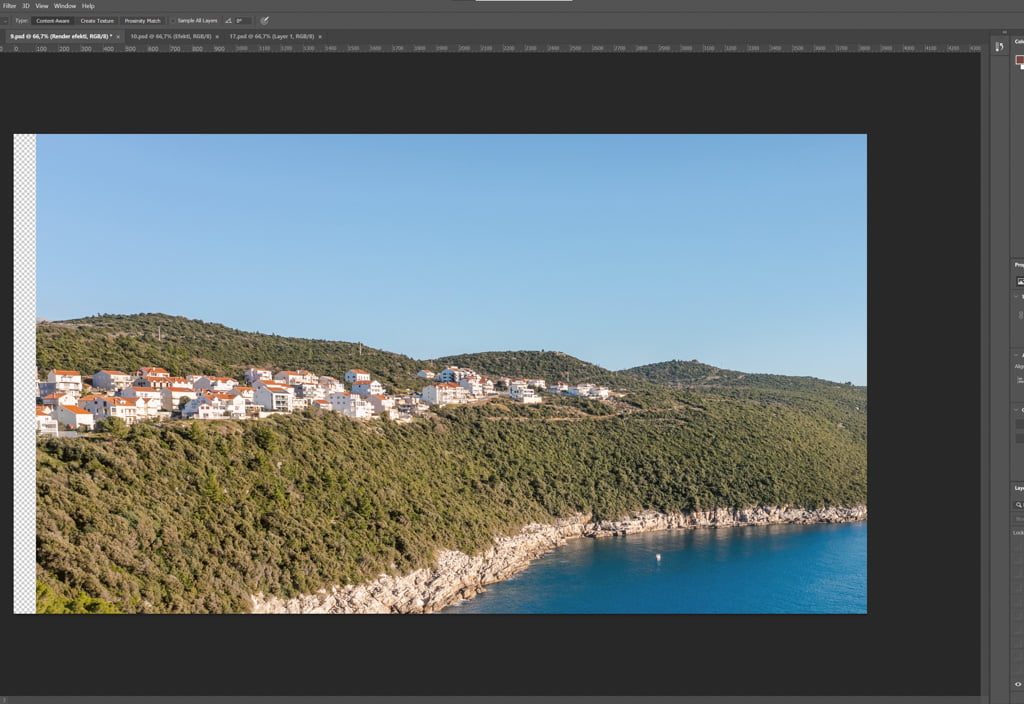Click the foreground color swatch
Viewport: 1024px width, 704px height.
pos(1019,60)
